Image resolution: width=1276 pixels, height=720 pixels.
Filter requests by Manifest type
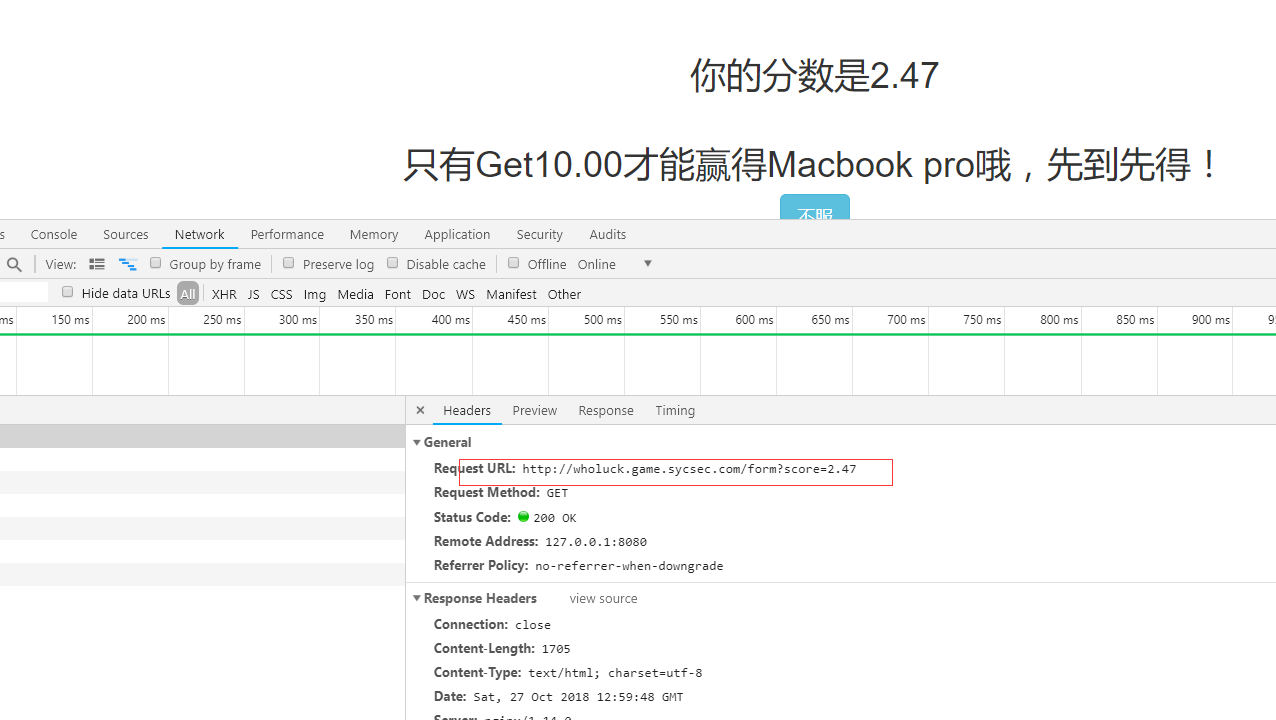(x=512, y=294)
